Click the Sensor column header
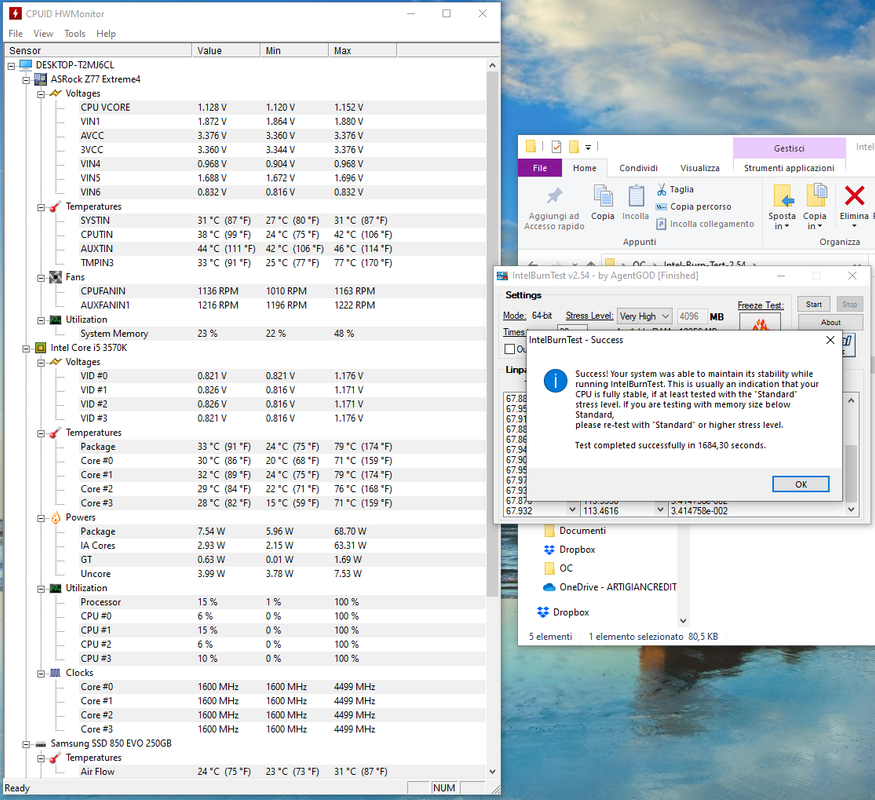 pos(98,51)
